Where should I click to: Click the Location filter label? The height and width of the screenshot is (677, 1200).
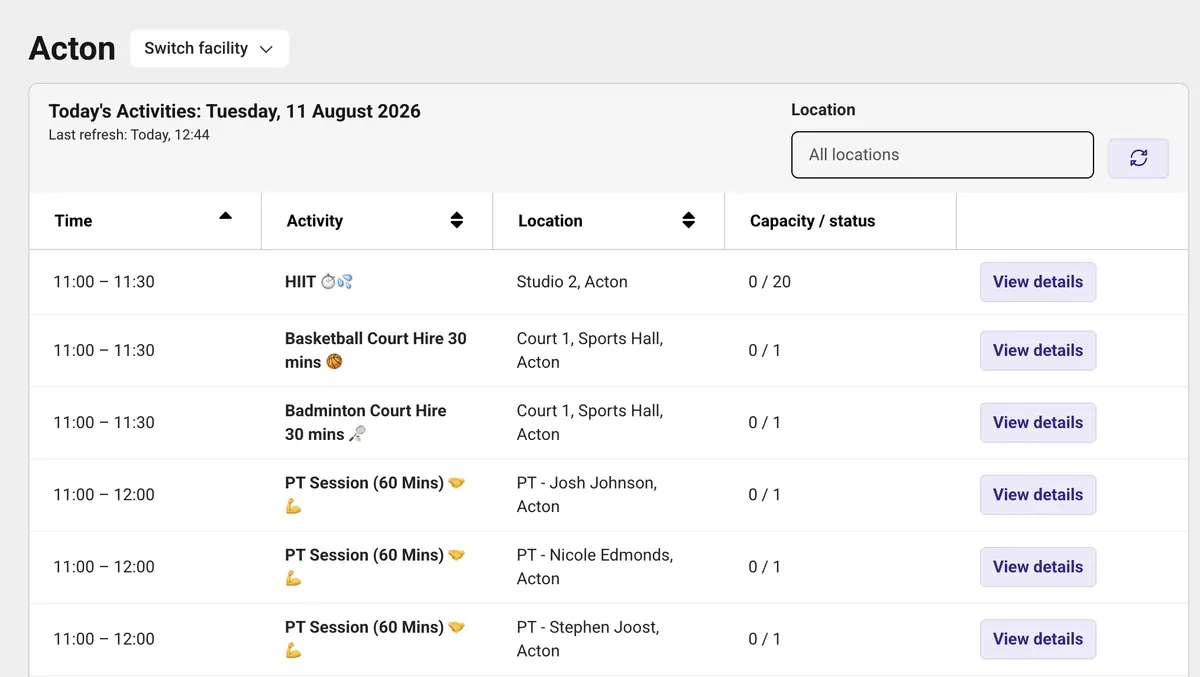coord(823,110)
